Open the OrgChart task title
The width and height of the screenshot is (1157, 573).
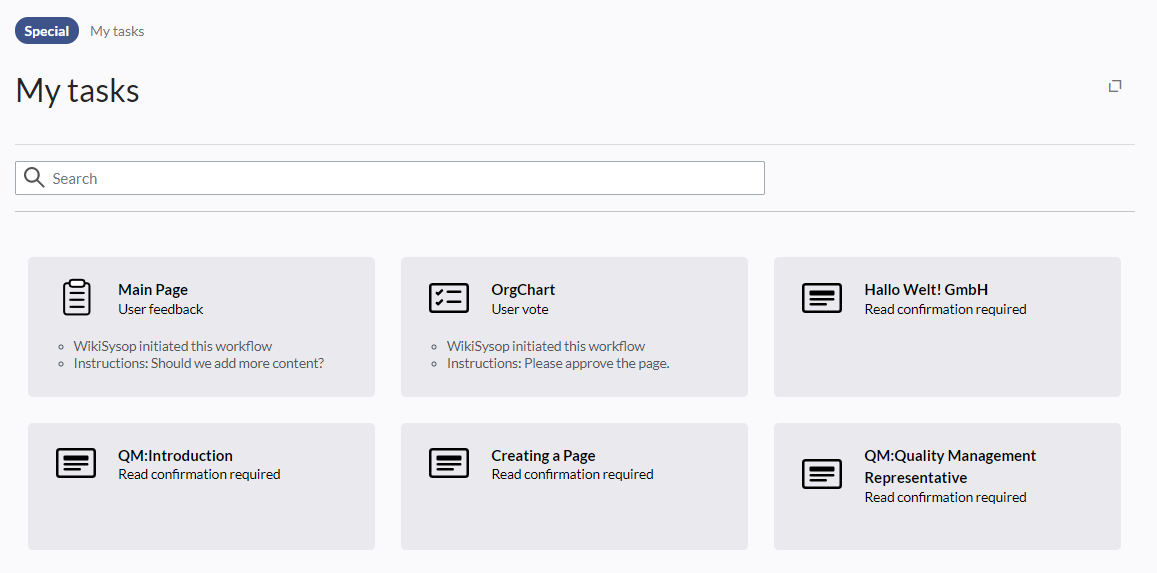click(523, 290)
